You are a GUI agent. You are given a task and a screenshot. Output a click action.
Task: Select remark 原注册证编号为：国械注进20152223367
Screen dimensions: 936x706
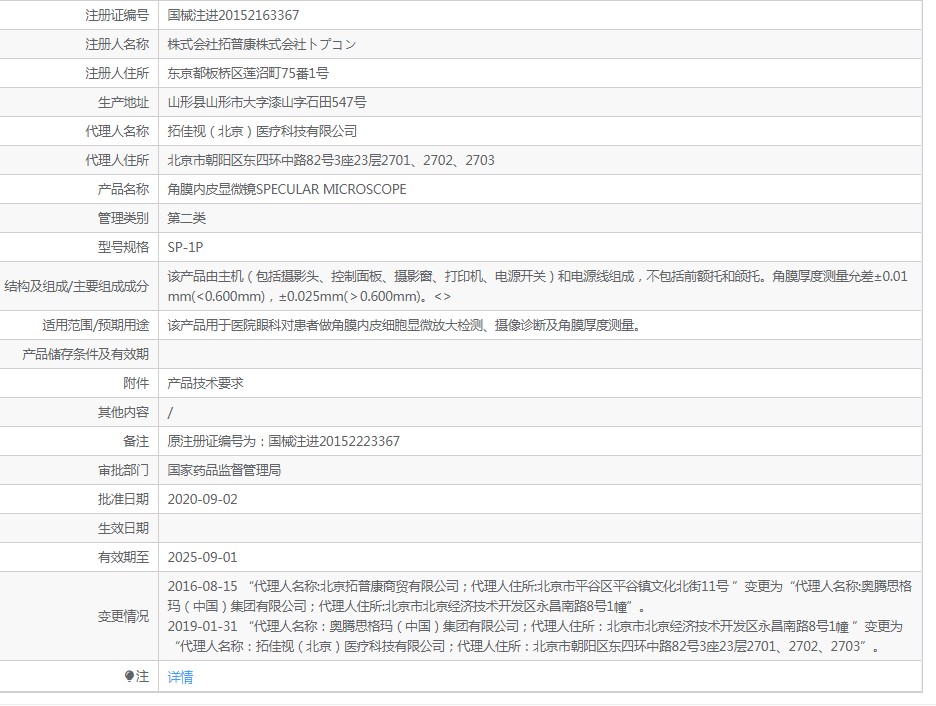point(284,441)
